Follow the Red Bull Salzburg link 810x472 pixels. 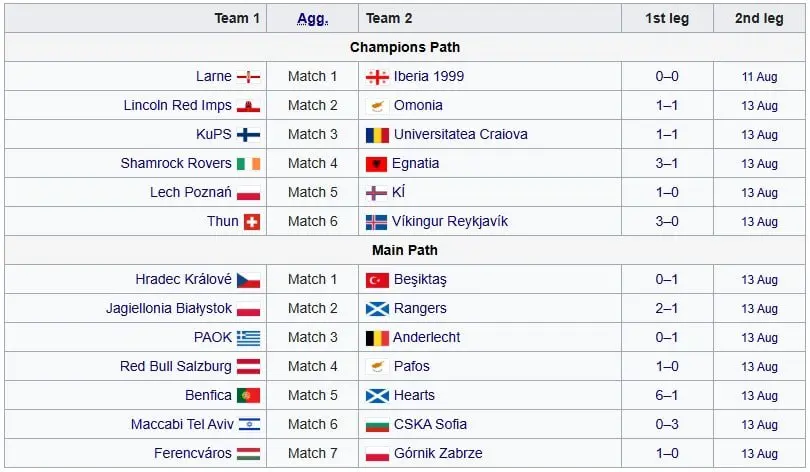click(176, 366)
